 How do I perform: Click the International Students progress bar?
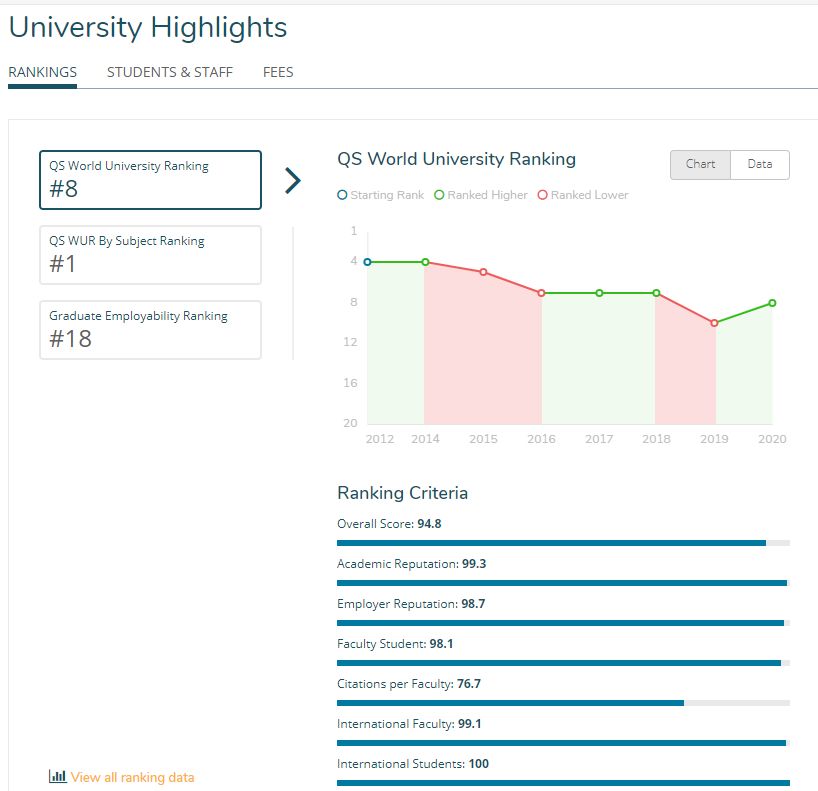[x=563, y=783]
